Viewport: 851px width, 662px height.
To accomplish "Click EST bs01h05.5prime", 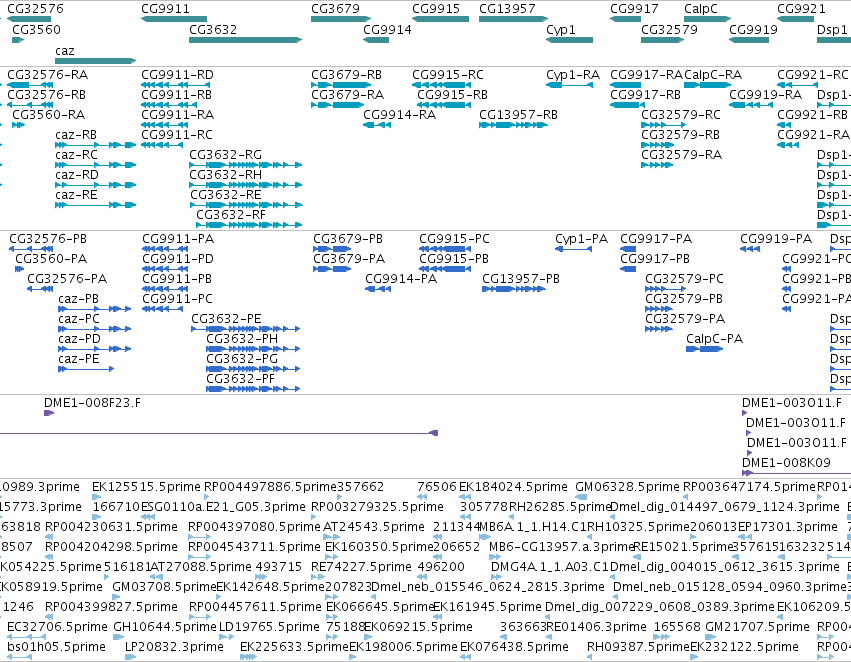I will point(56,647).
